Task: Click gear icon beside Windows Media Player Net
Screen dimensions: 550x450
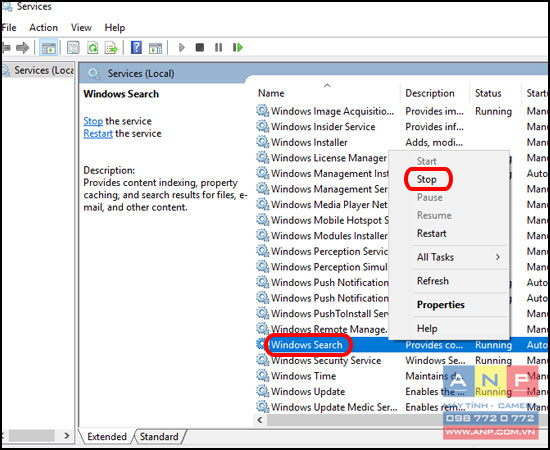Action: point(262,204)
